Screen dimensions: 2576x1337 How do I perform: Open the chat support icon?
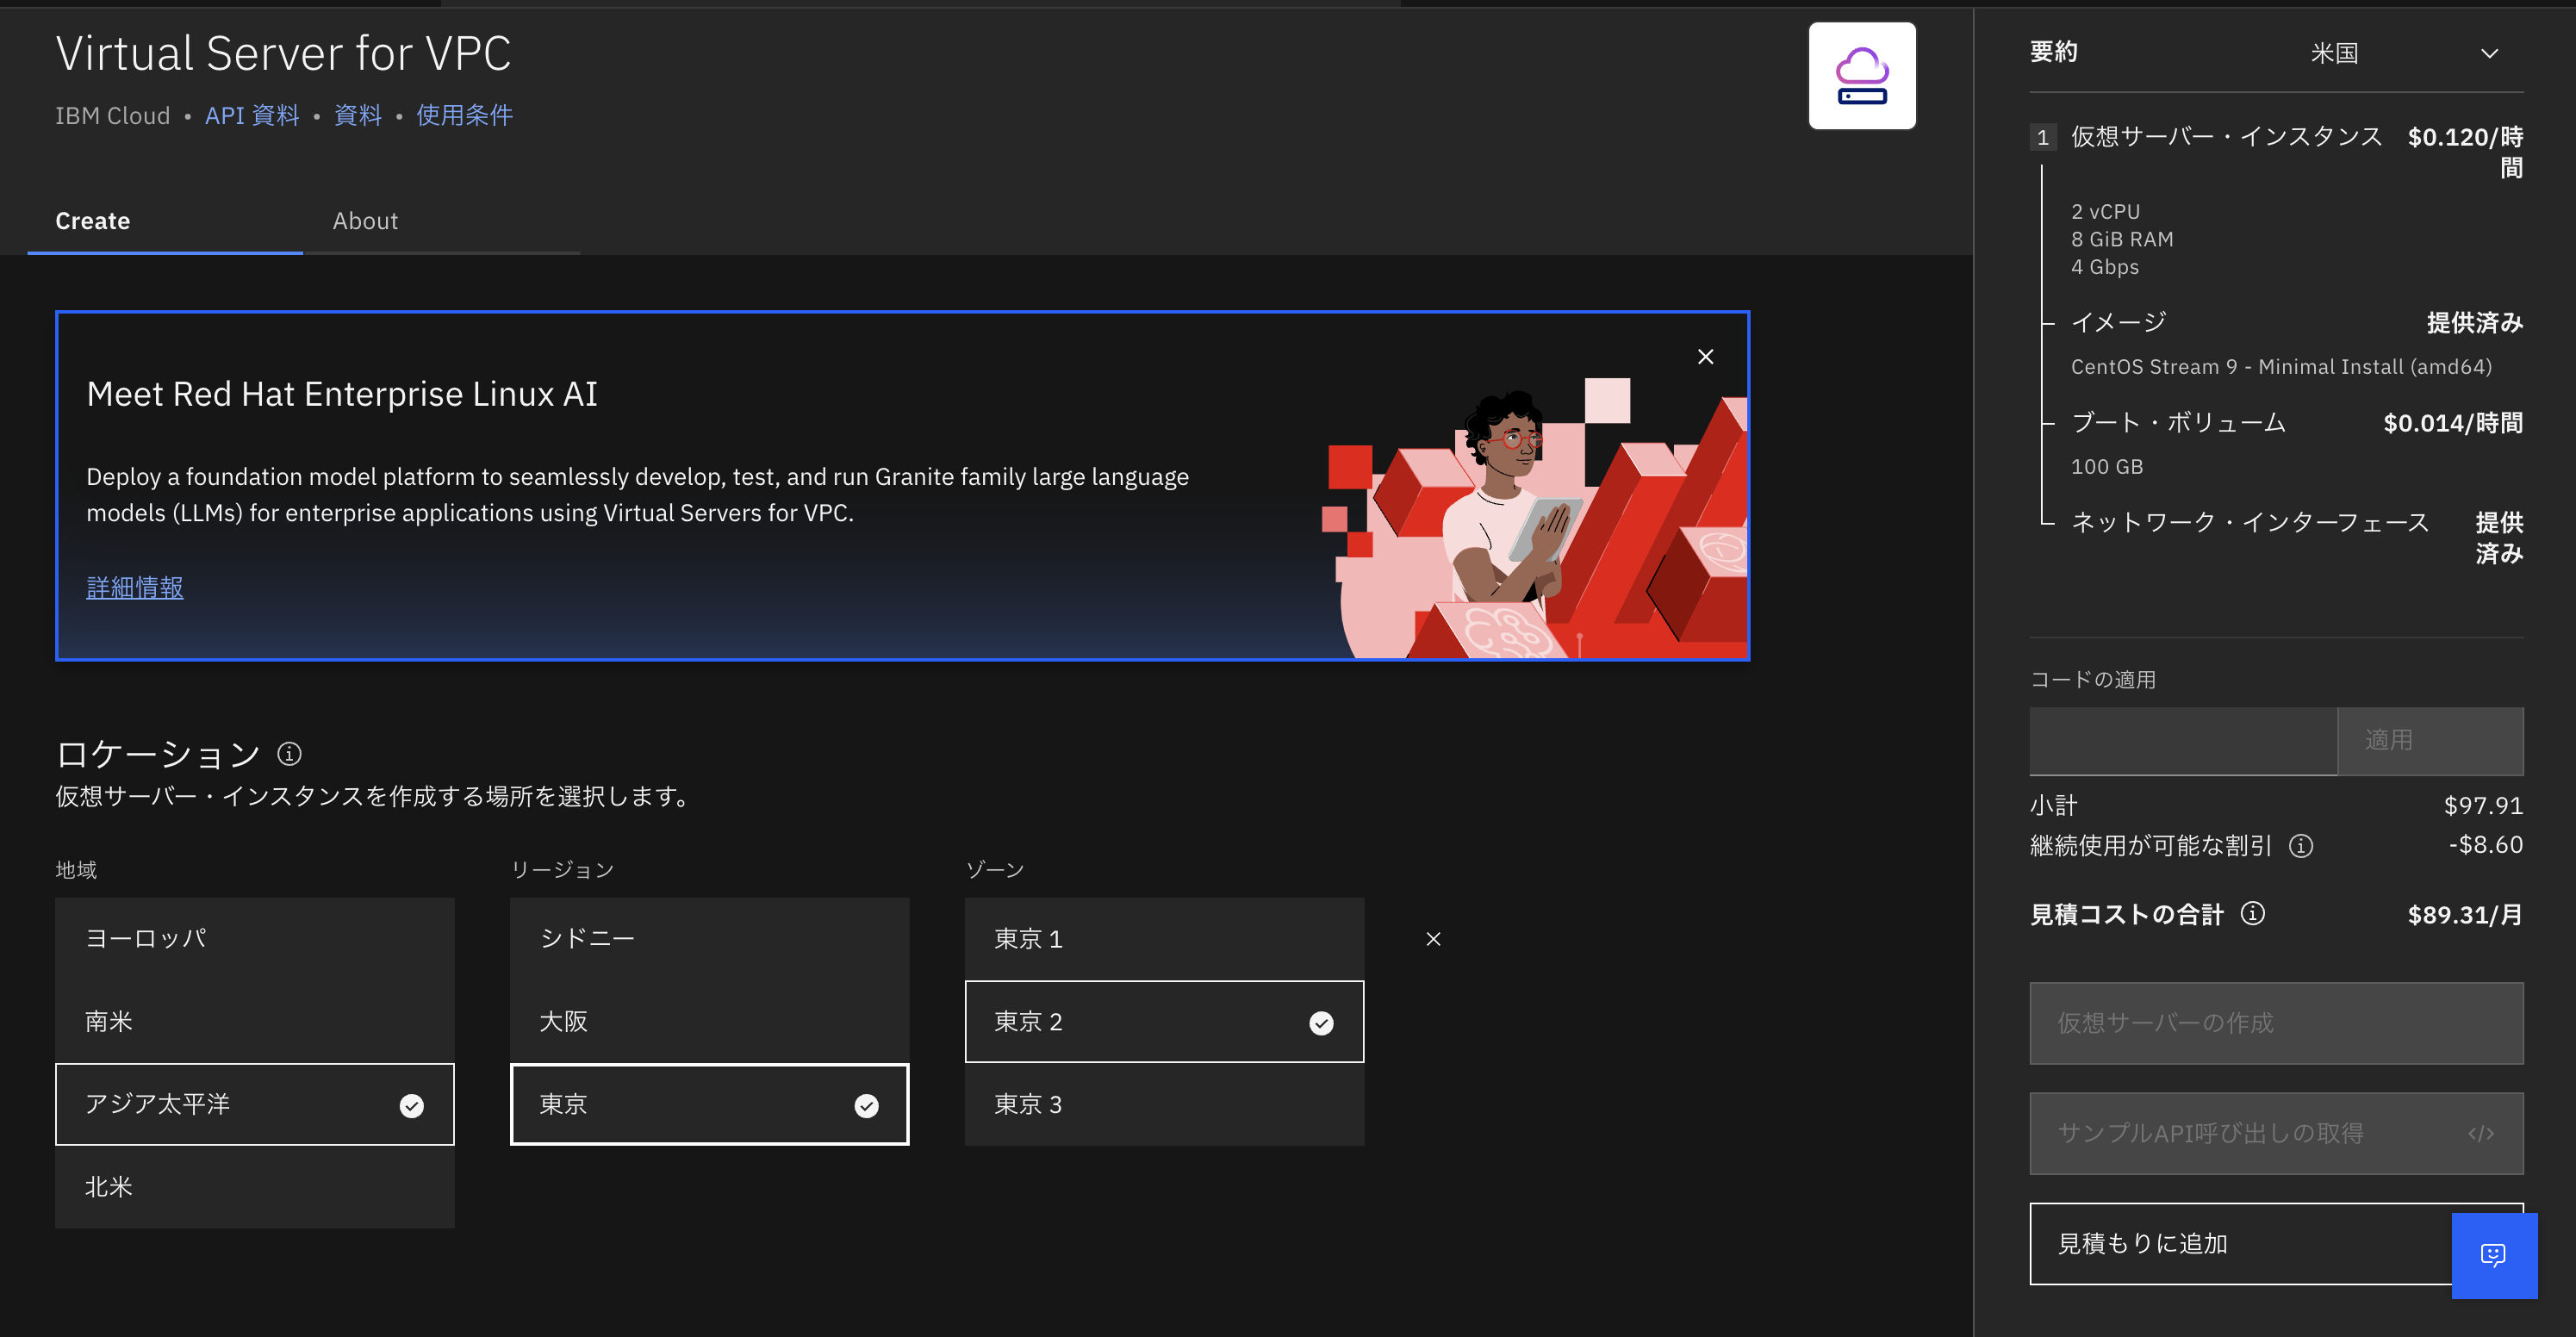tap(2494, 1255)
